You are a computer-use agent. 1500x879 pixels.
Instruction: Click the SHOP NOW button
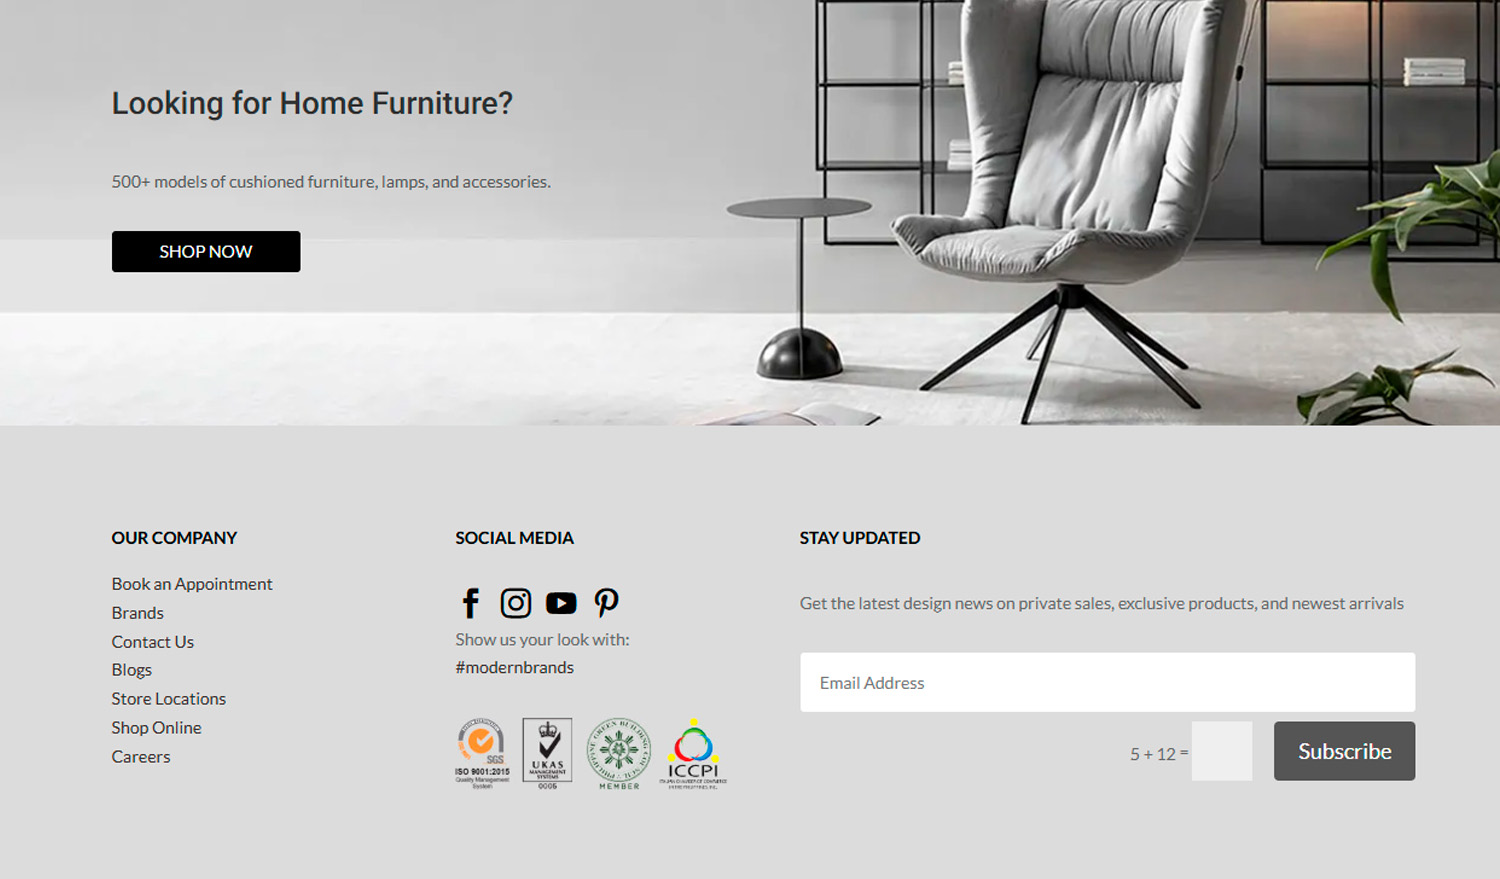[206, 252]
